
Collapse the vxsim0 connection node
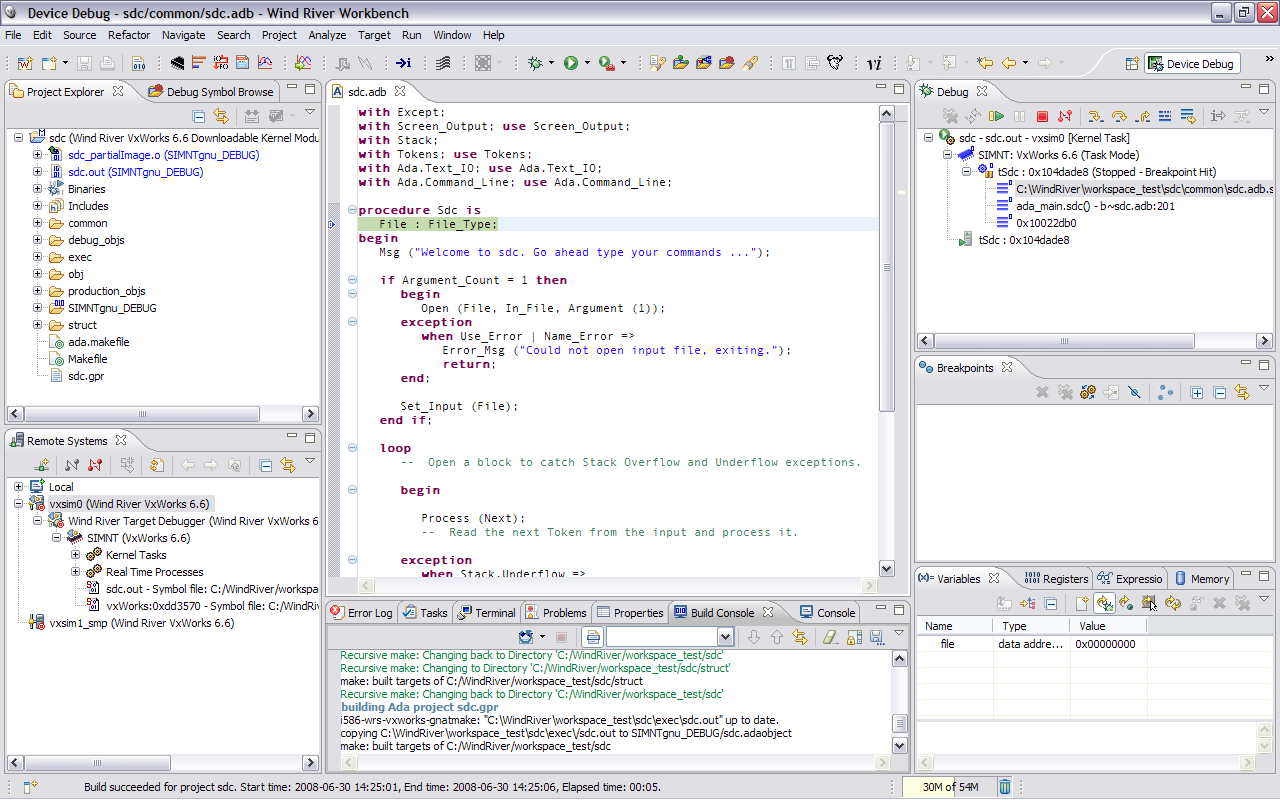click(x=19, y=504)
